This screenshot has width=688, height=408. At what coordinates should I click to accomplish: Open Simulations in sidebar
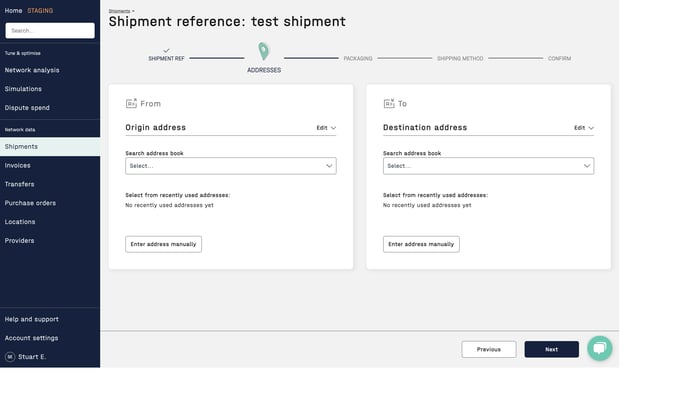pos(23,89)
